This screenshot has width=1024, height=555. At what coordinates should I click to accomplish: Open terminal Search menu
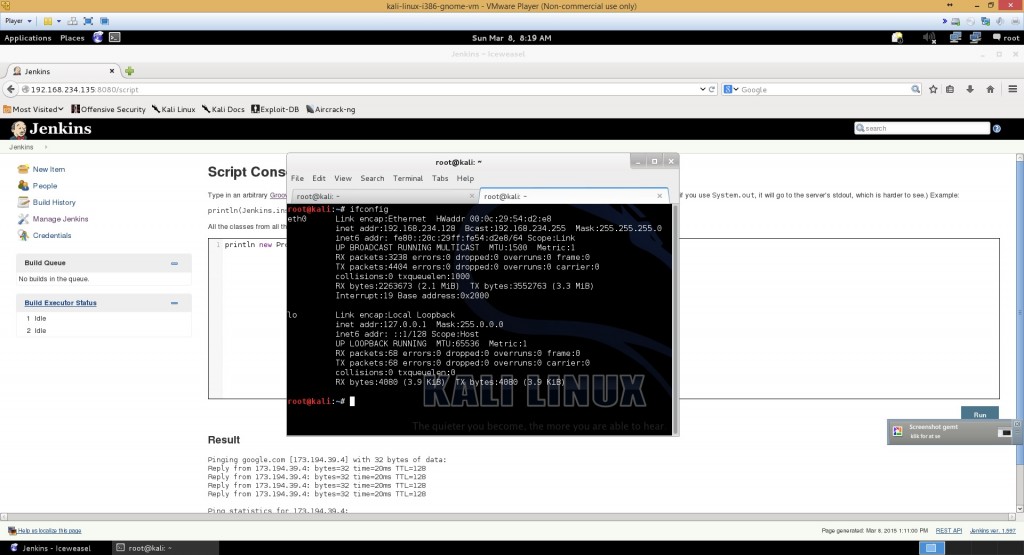point(372,178)
